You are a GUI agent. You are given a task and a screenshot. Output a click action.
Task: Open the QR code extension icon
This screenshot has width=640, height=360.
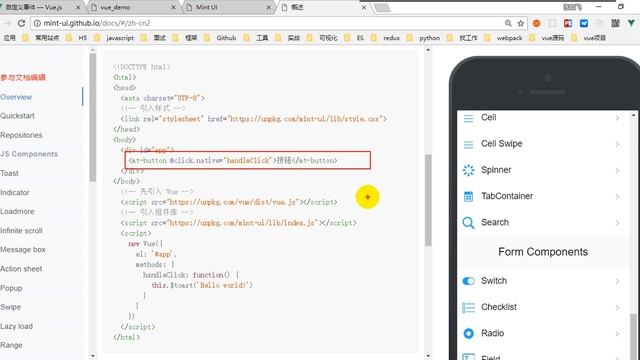pyautogui.click(x=616, y=23)
